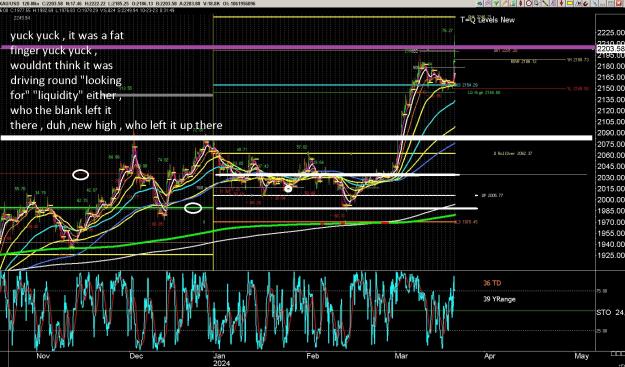Click the 'Nov' date axis label

(43, 355)
